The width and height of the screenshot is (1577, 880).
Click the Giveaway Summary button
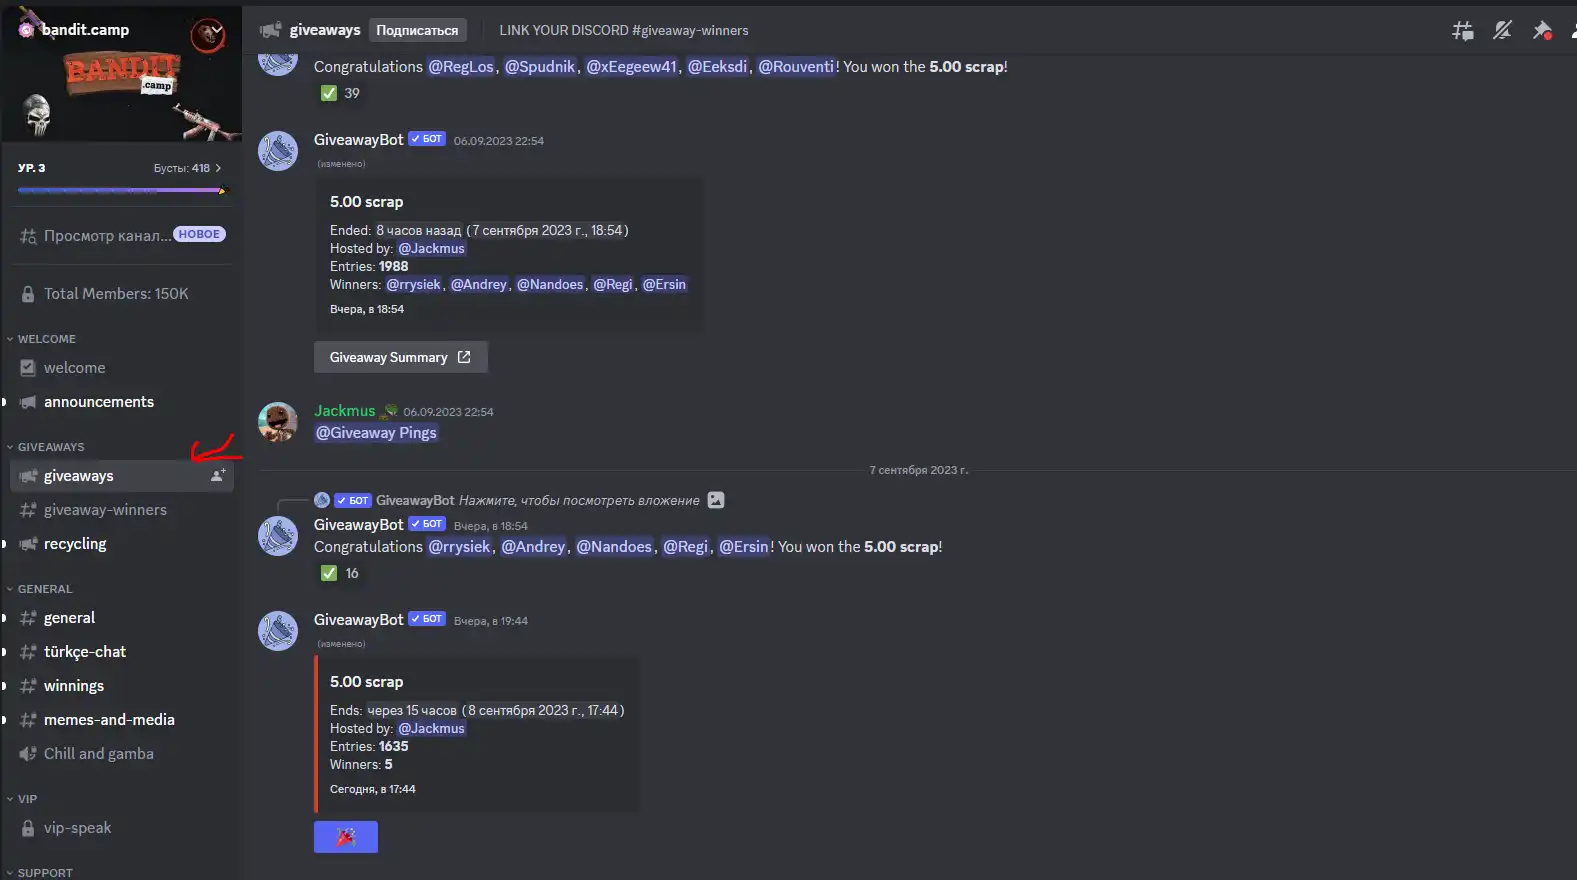401,357
